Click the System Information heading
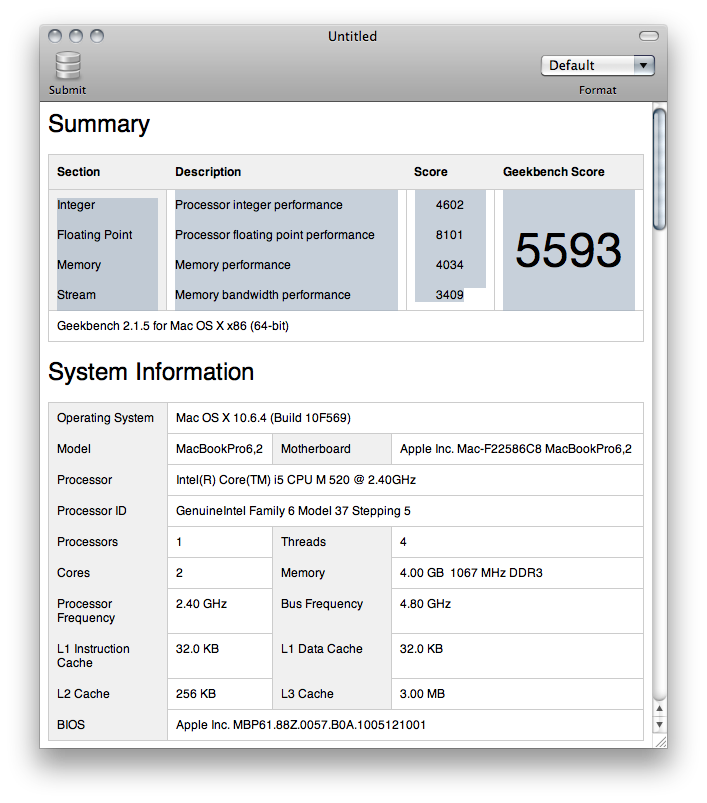The width and height of the screenshot is (707, 803). tap(151, 372)
